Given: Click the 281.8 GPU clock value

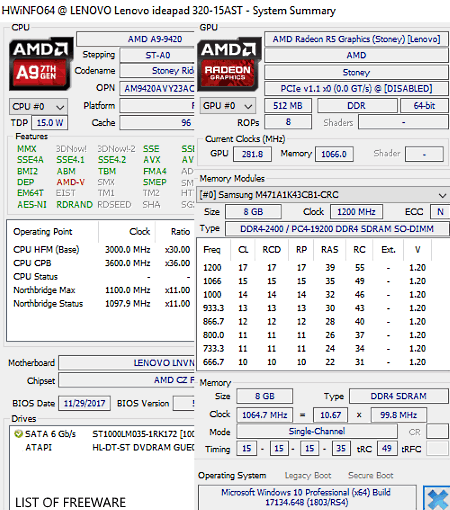Looking at the screenshot, I should 252,154.
